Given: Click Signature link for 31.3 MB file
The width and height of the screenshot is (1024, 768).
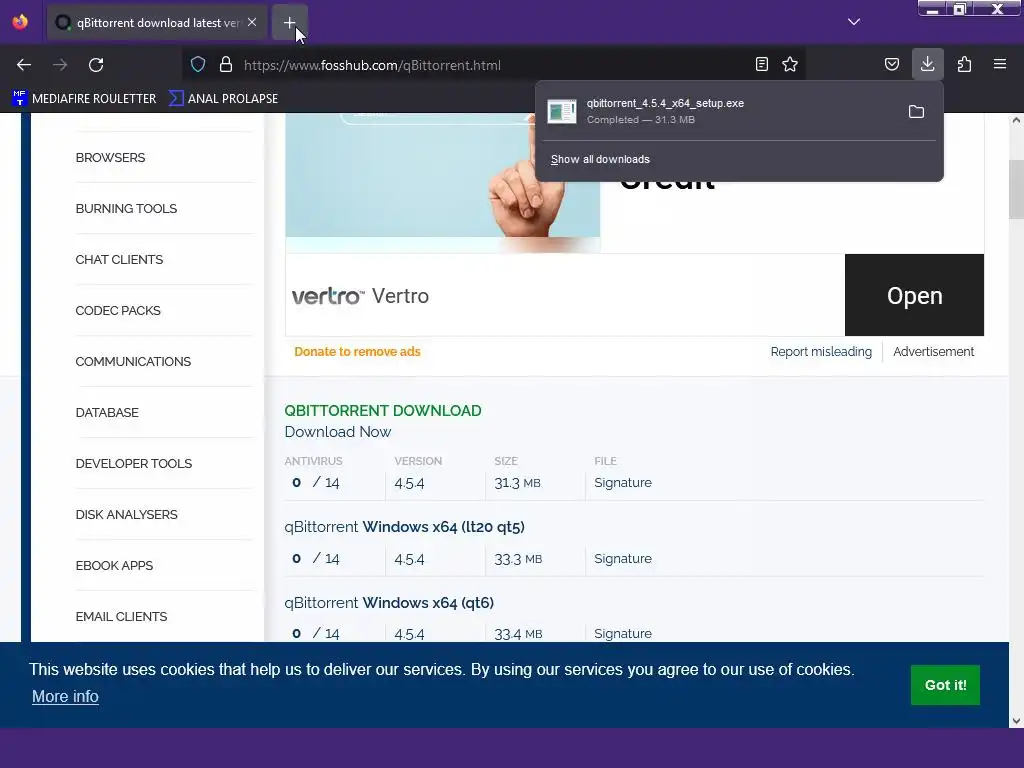Looking at the screenshot, I should click(622, 483).
